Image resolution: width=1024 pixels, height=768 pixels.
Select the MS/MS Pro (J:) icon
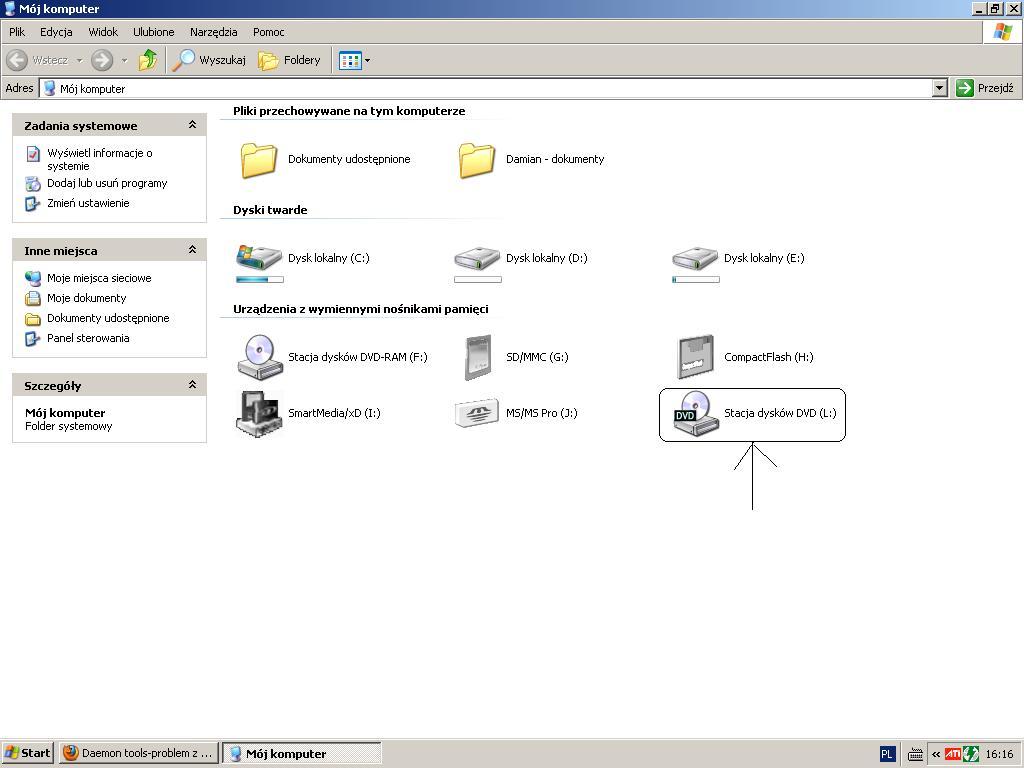[x=477, y=413]
